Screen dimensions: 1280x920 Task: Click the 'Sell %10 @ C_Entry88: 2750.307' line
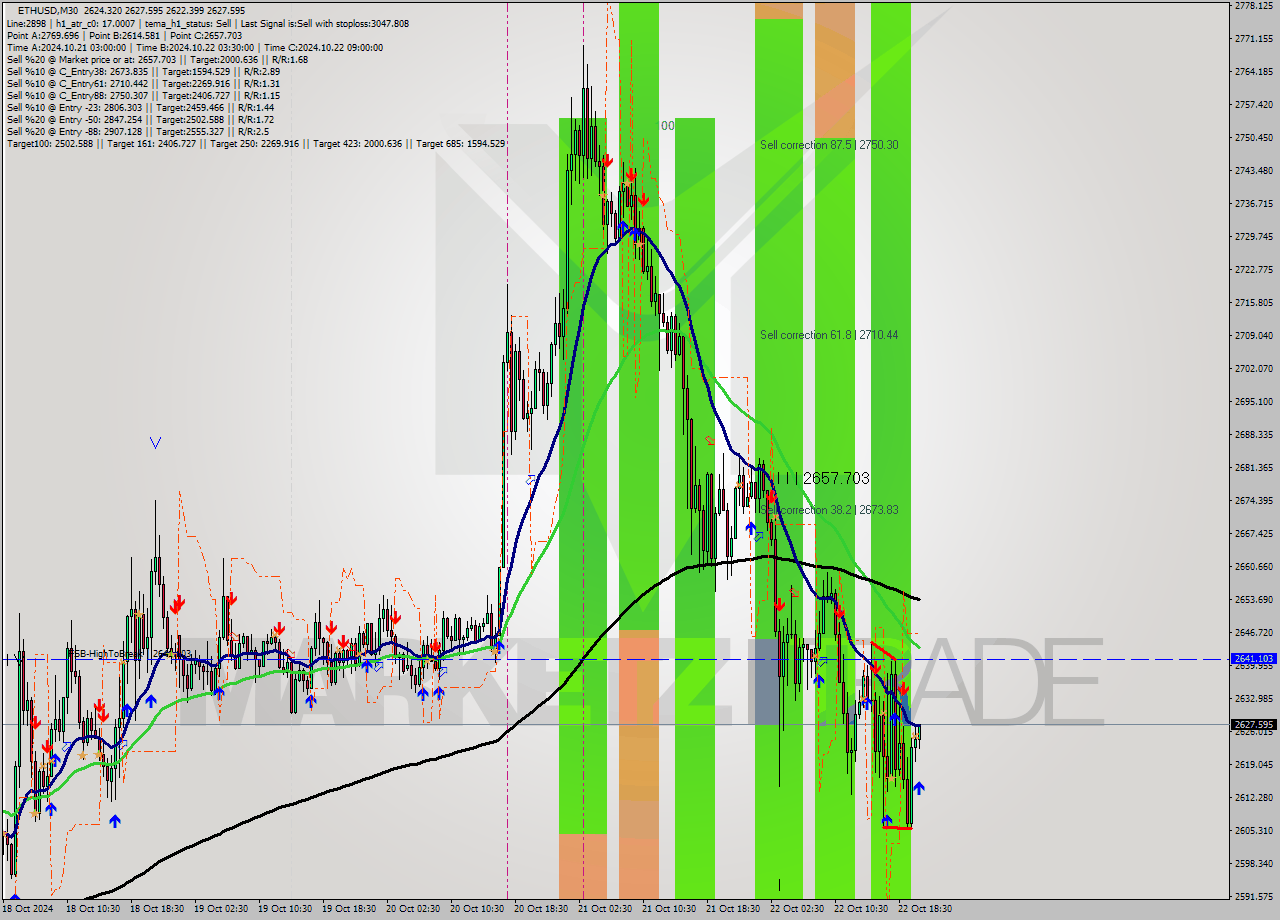(x=143, y=95)
